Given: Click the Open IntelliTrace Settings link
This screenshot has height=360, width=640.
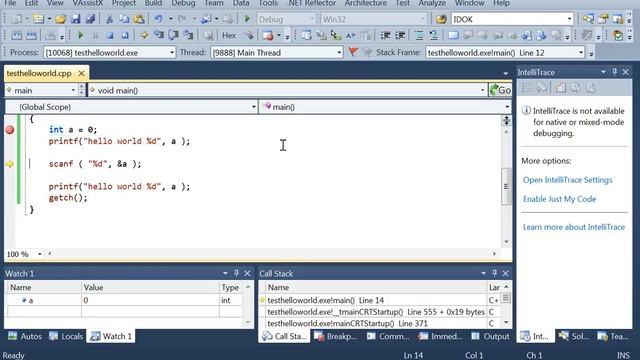Looking at the screenshot, I should coord(567,180).
